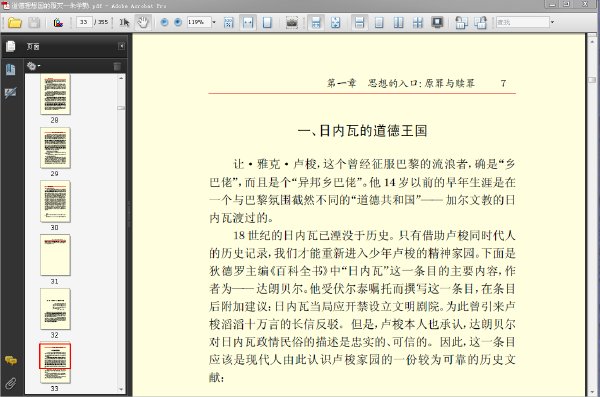
Task: Open the Attachments paperclip panel
Action: tap(11, 383)
